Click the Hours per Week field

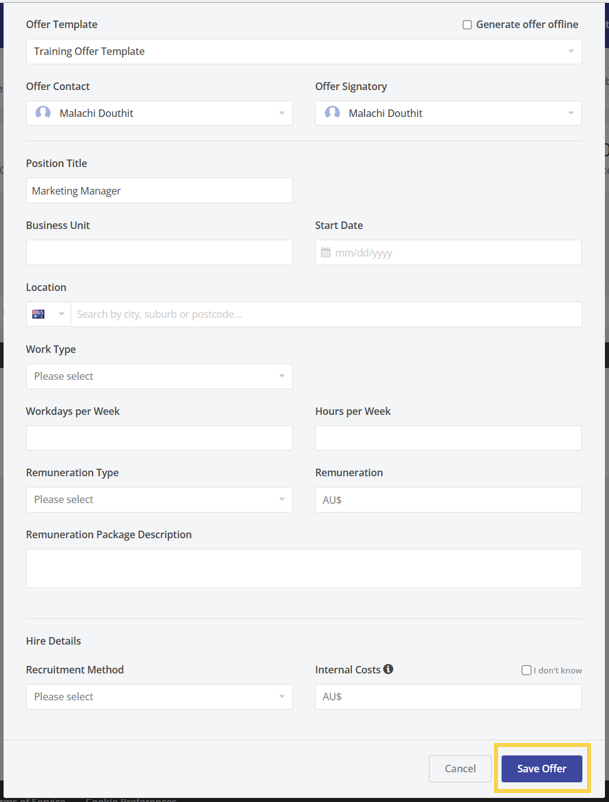(x=448, y=437)
